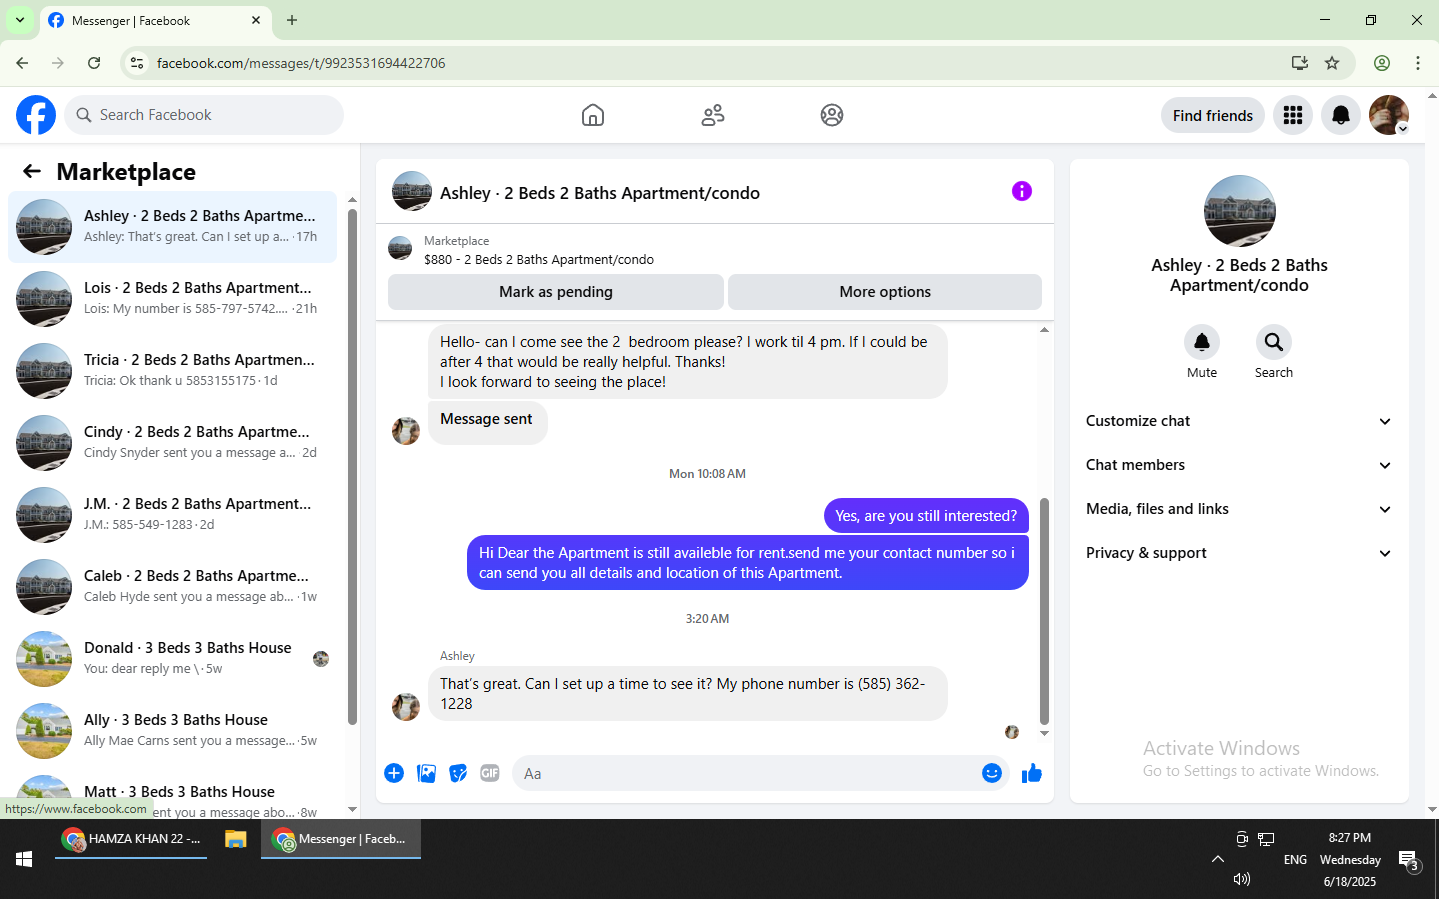Image resolution: width=1439 pixels, height=899 pixels.
Task: Go to Home feed icon
Action: tap(593, 115)
